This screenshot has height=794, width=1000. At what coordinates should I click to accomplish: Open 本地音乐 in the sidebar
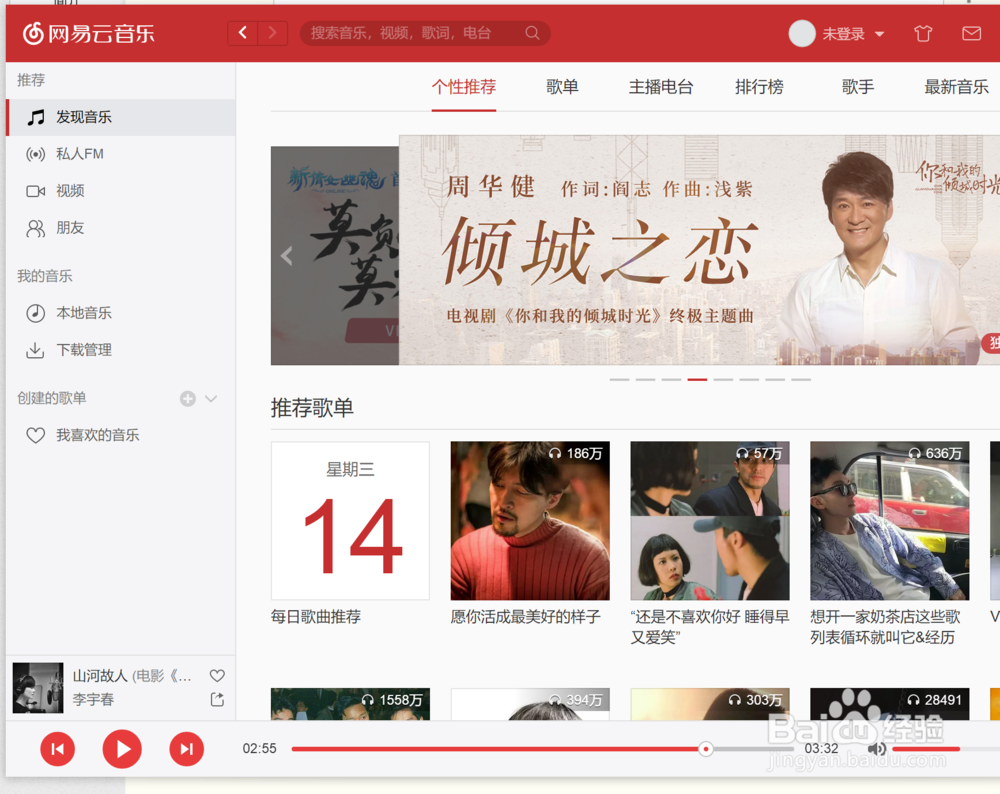[121, 313]
